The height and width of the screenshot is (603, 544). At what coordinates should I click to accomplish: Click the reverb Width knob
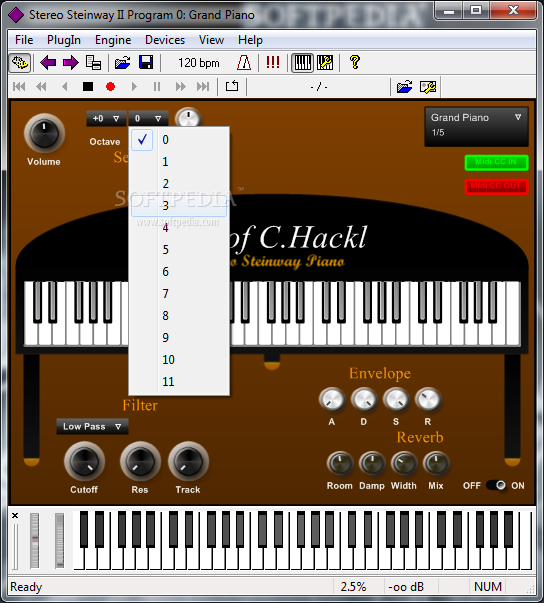pyautogui.click(x=404, y=463)
